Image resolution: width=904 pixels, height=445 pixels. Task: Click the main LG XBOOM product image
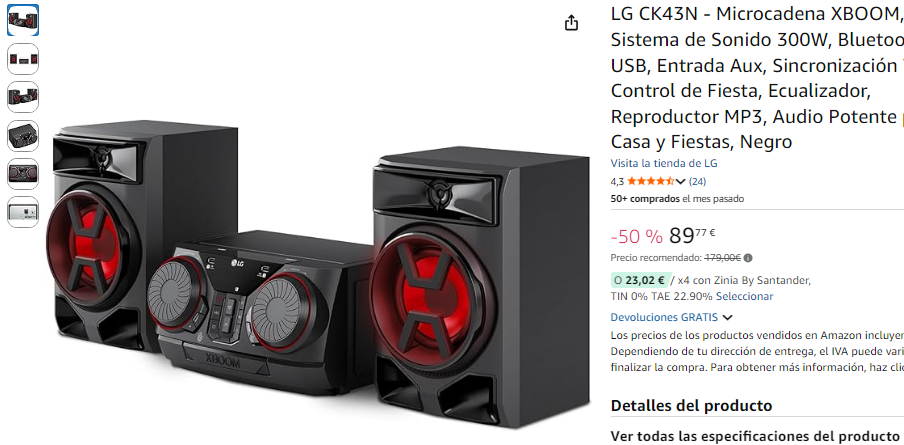(317, 274)
